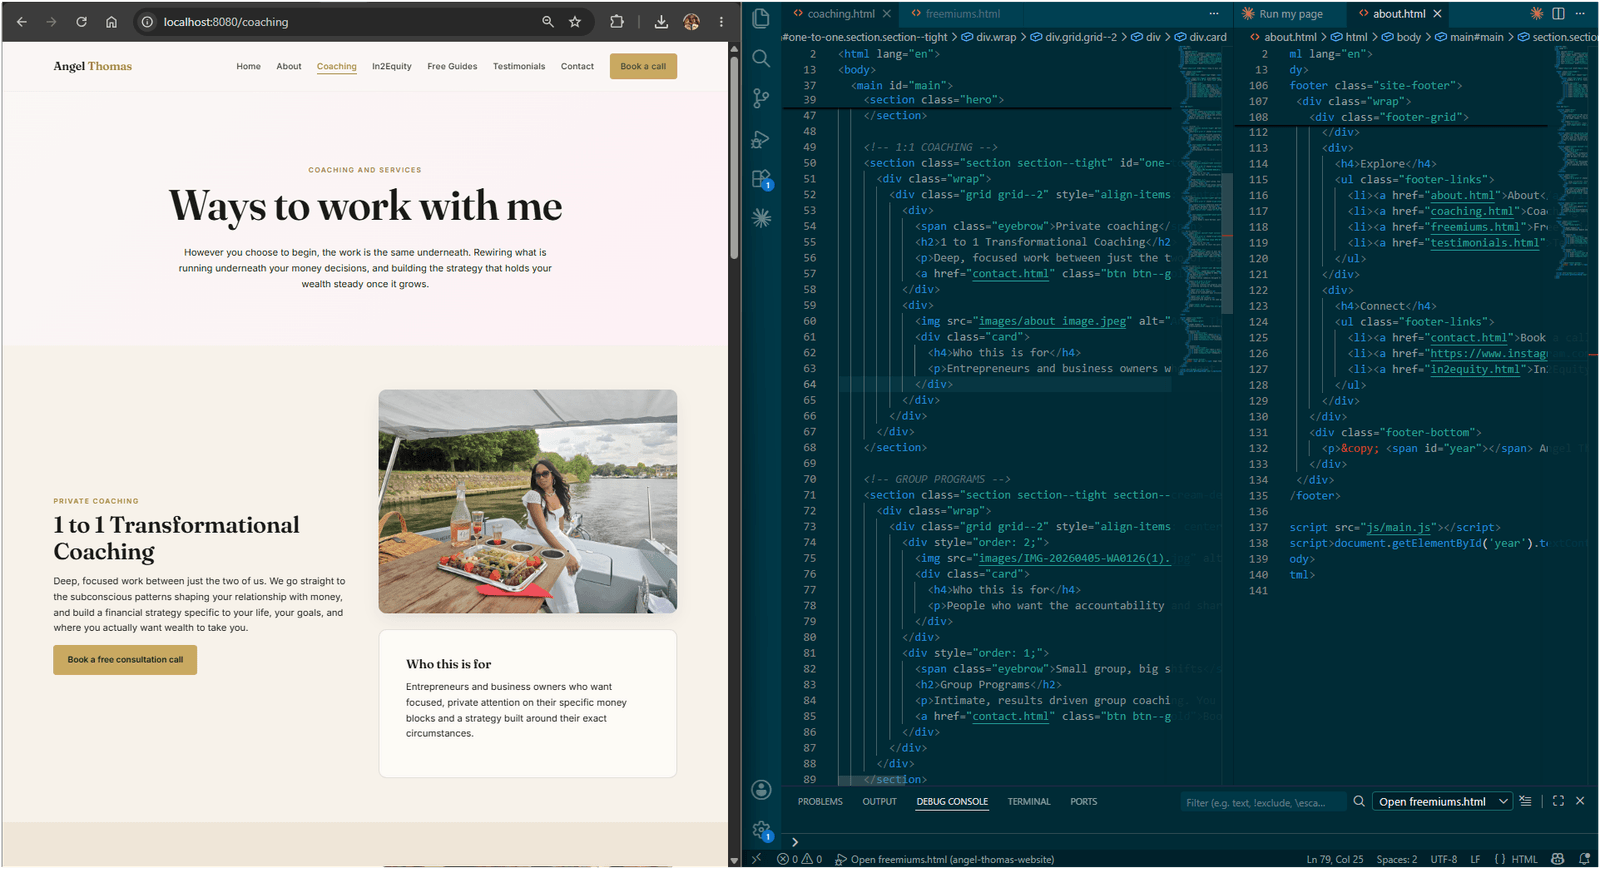Viewport: 1600px width, 869px height.
Task: Close the coaching.html tab
Action: [x=887, y=14]
